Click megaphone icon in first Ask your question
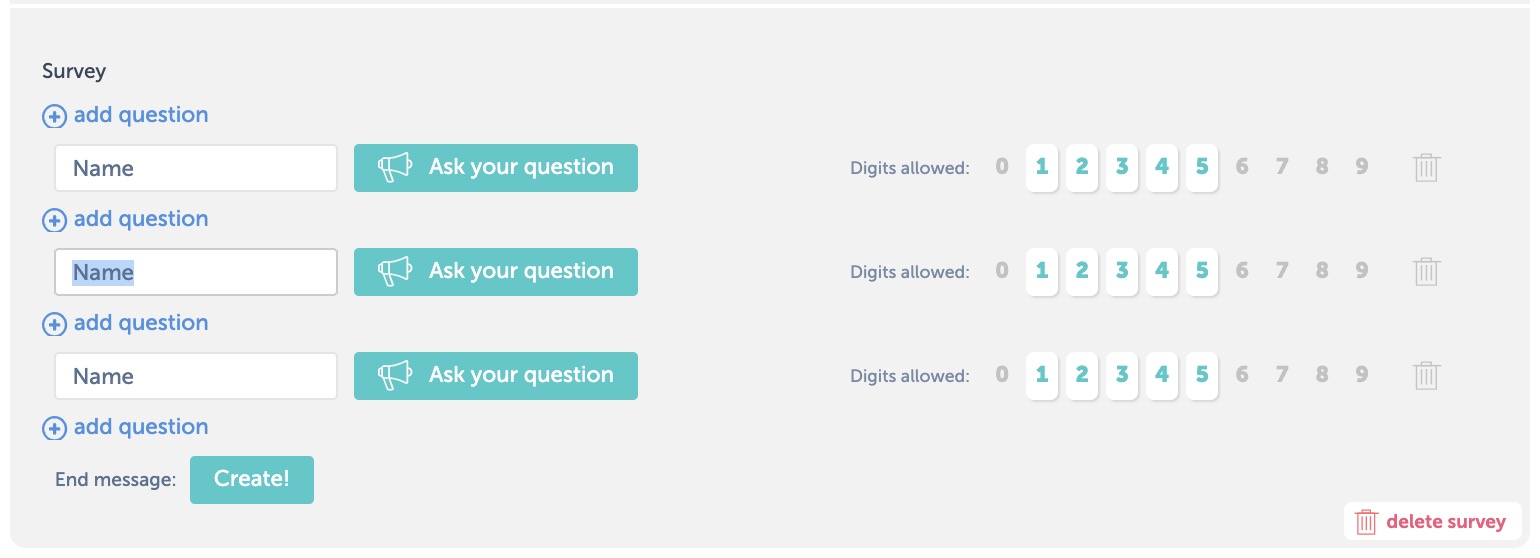The height and width of the screenshot is (558, 1540). coord(394,168)
